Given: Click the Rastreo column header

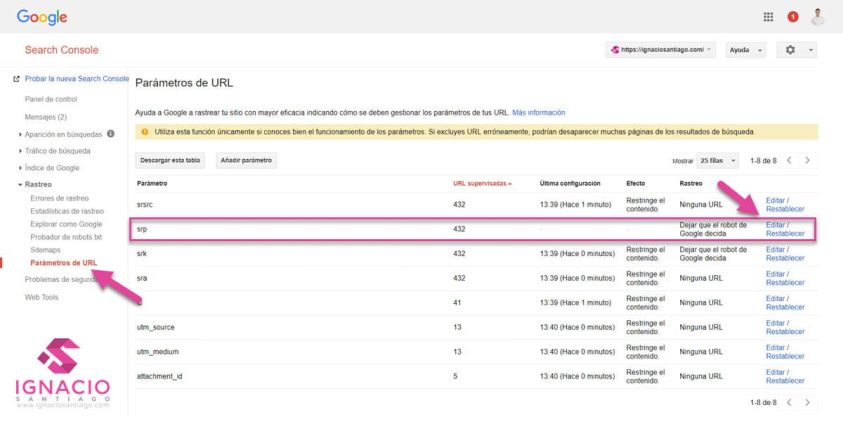Looking at the screenshot, I should [691, 183].
